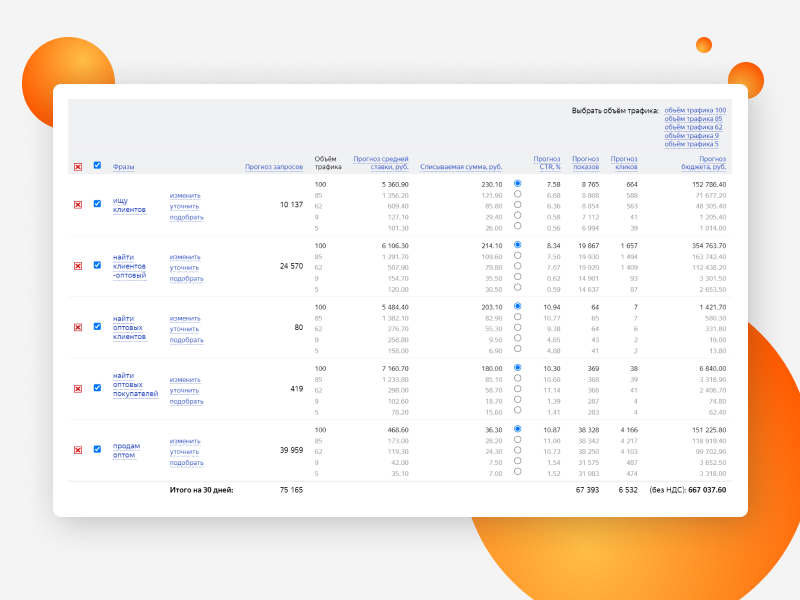
Task: Open the phrase link 'продам оптом'
Action: click(x=126, y=451)
